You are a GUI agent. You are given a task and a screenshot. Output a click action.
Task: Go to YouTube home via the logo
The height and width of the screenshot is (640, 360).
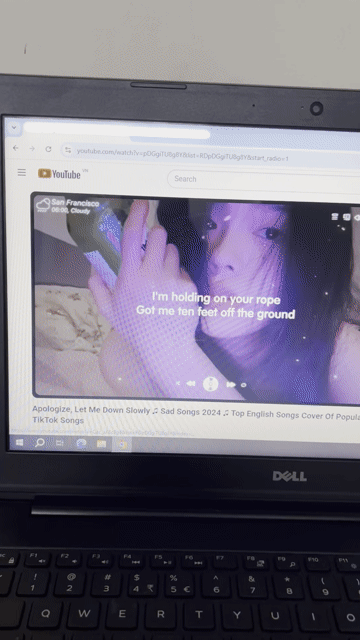click(x=60, y=174)
